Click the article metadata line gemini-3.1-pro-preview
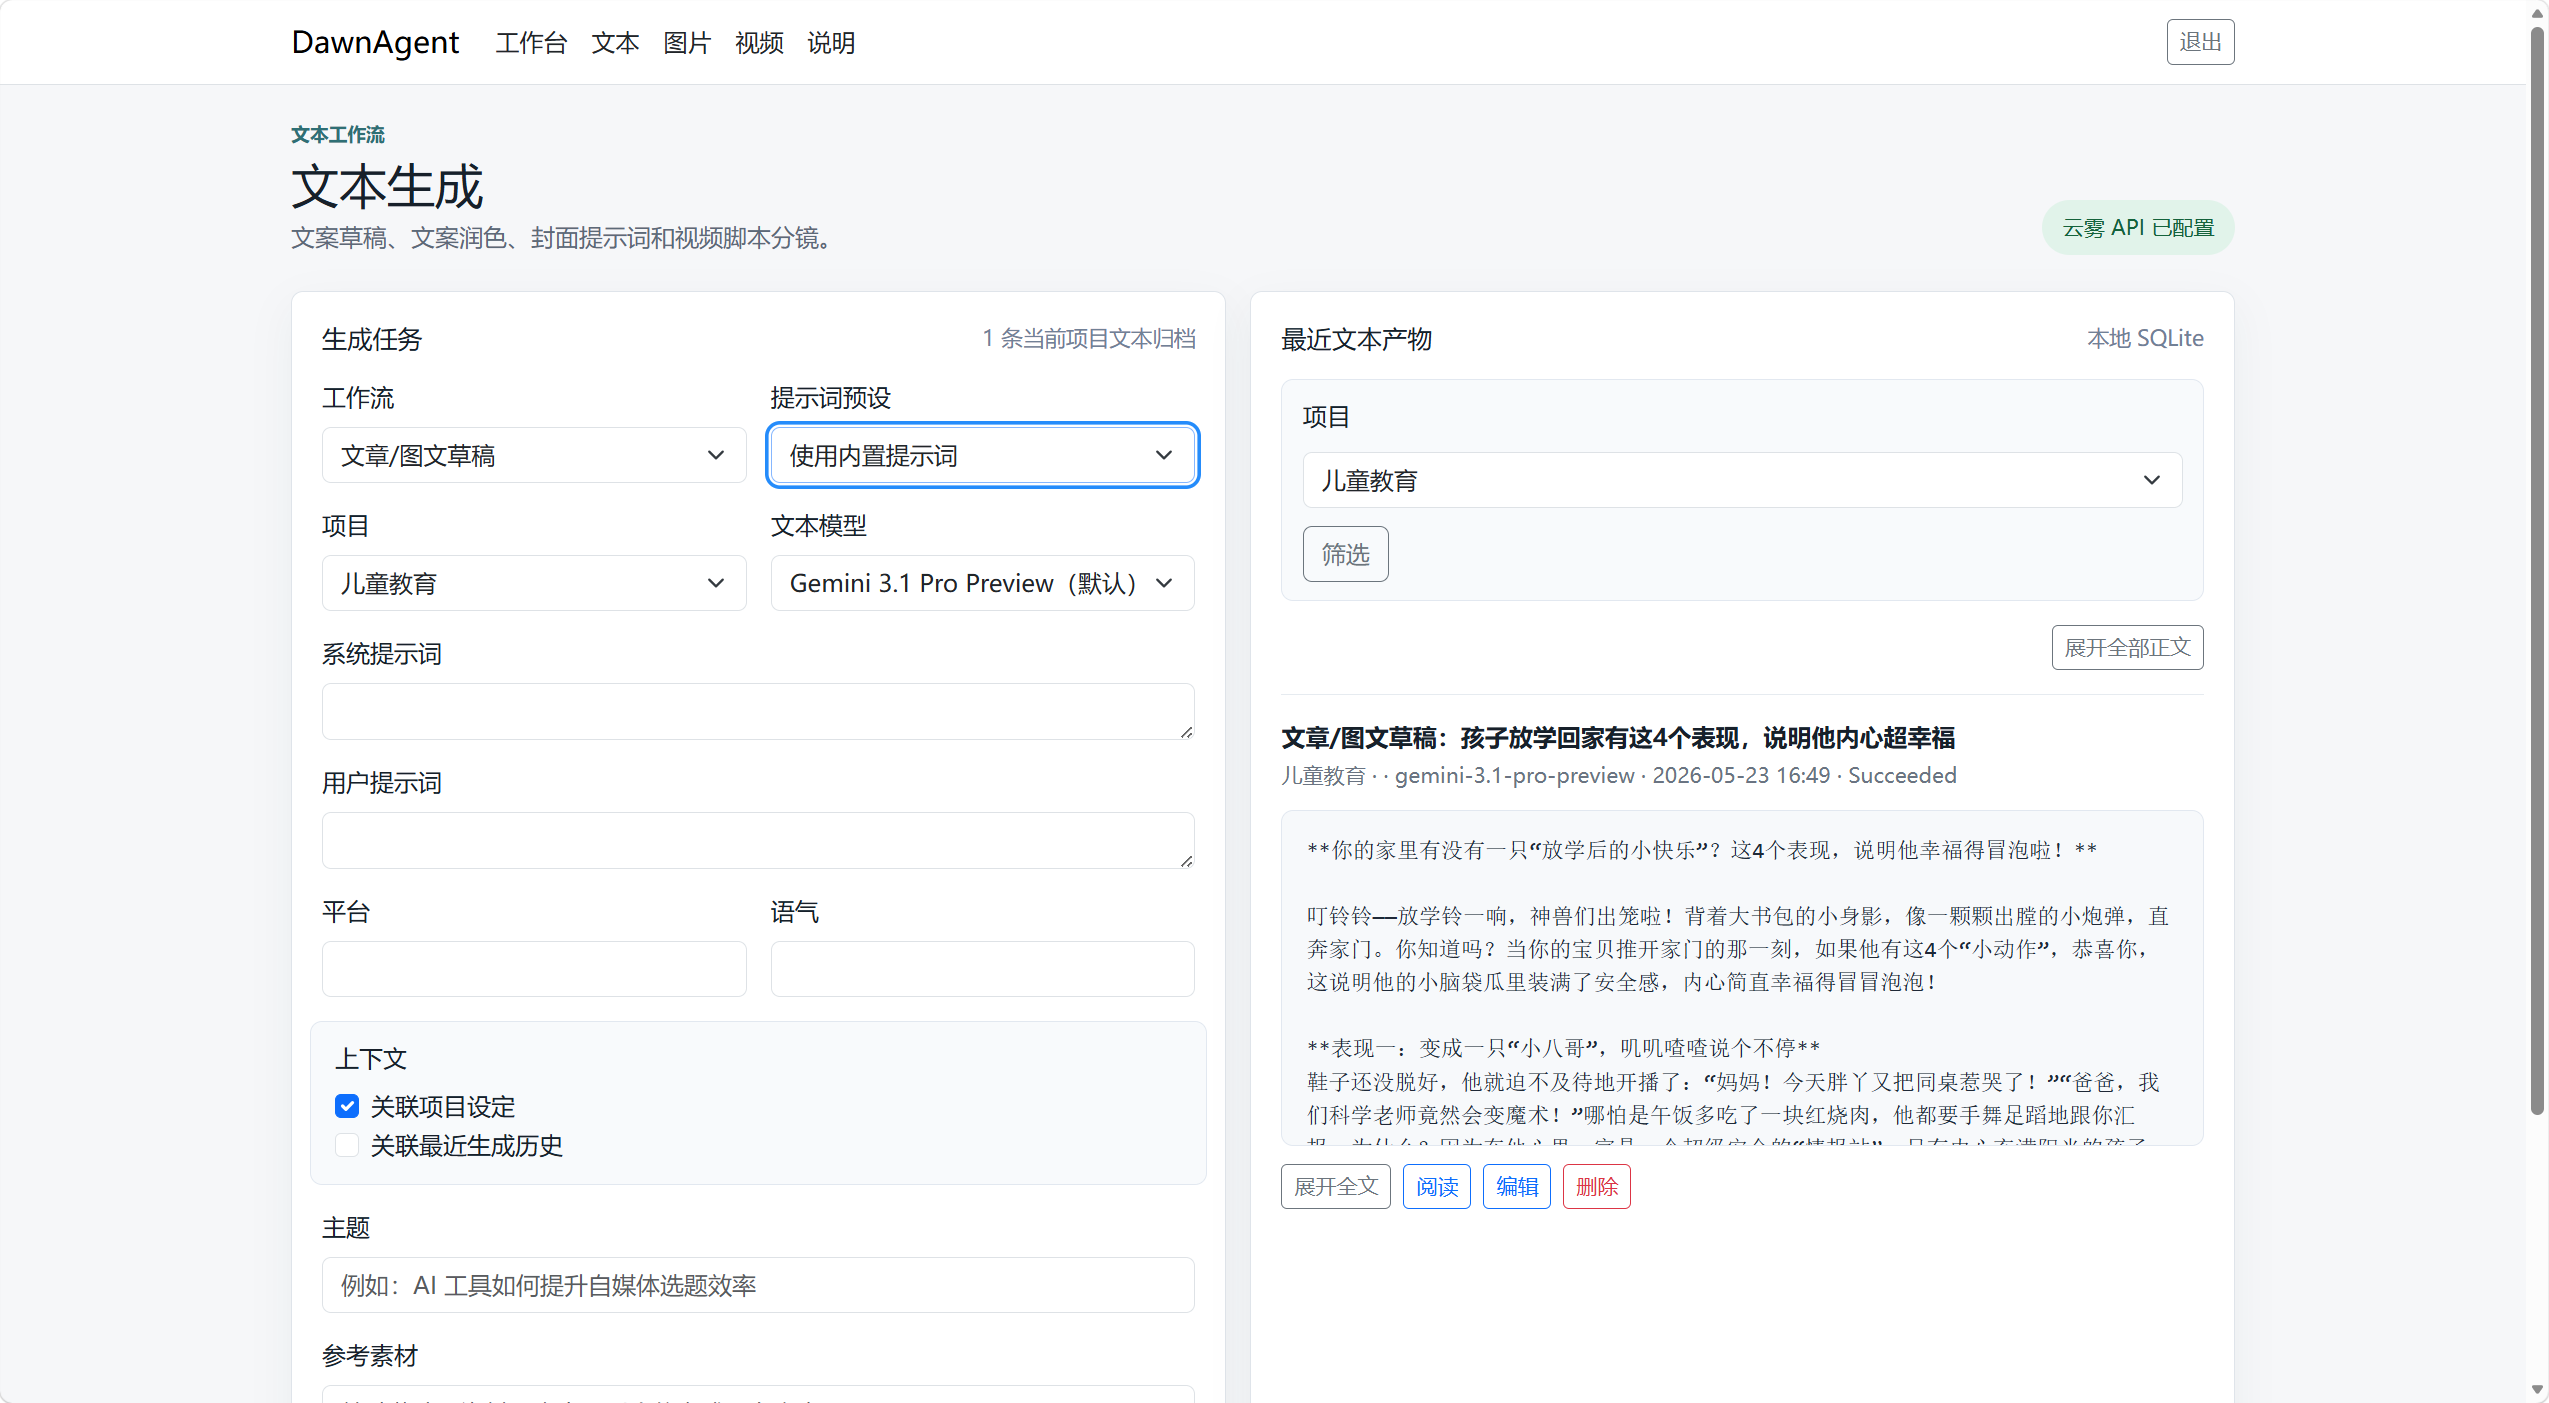This screenshot has width=2549, height=1403. (1618, 775)
